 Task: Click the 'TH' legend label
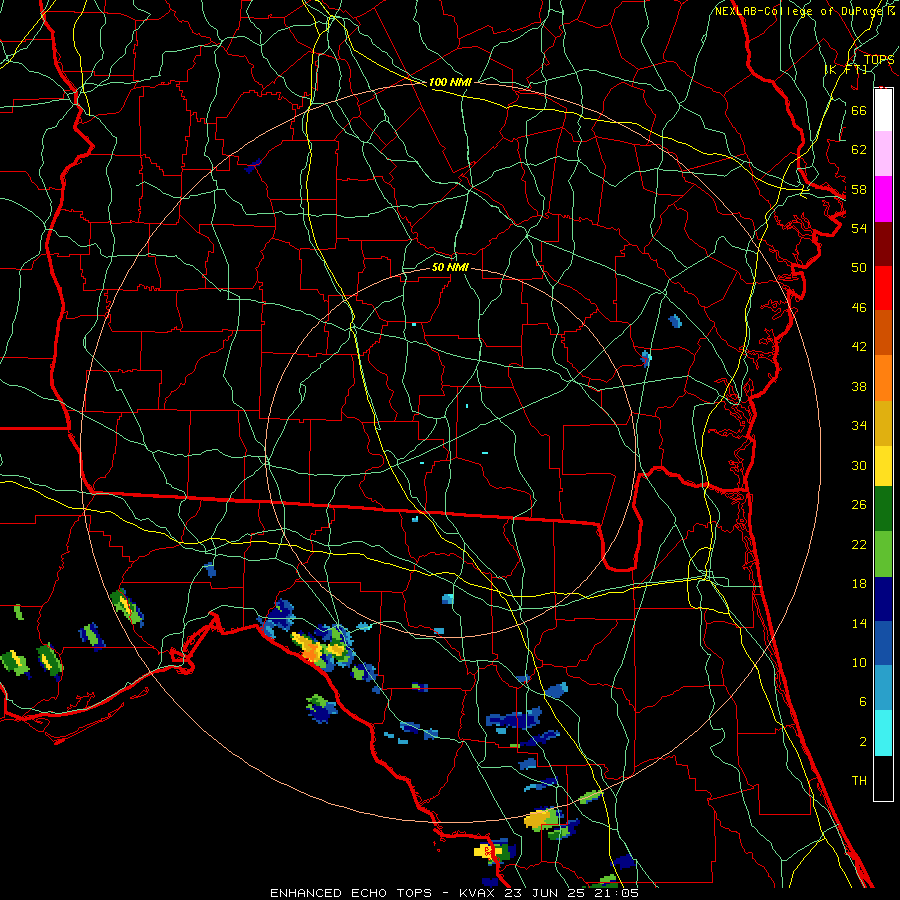coord(859,781)
